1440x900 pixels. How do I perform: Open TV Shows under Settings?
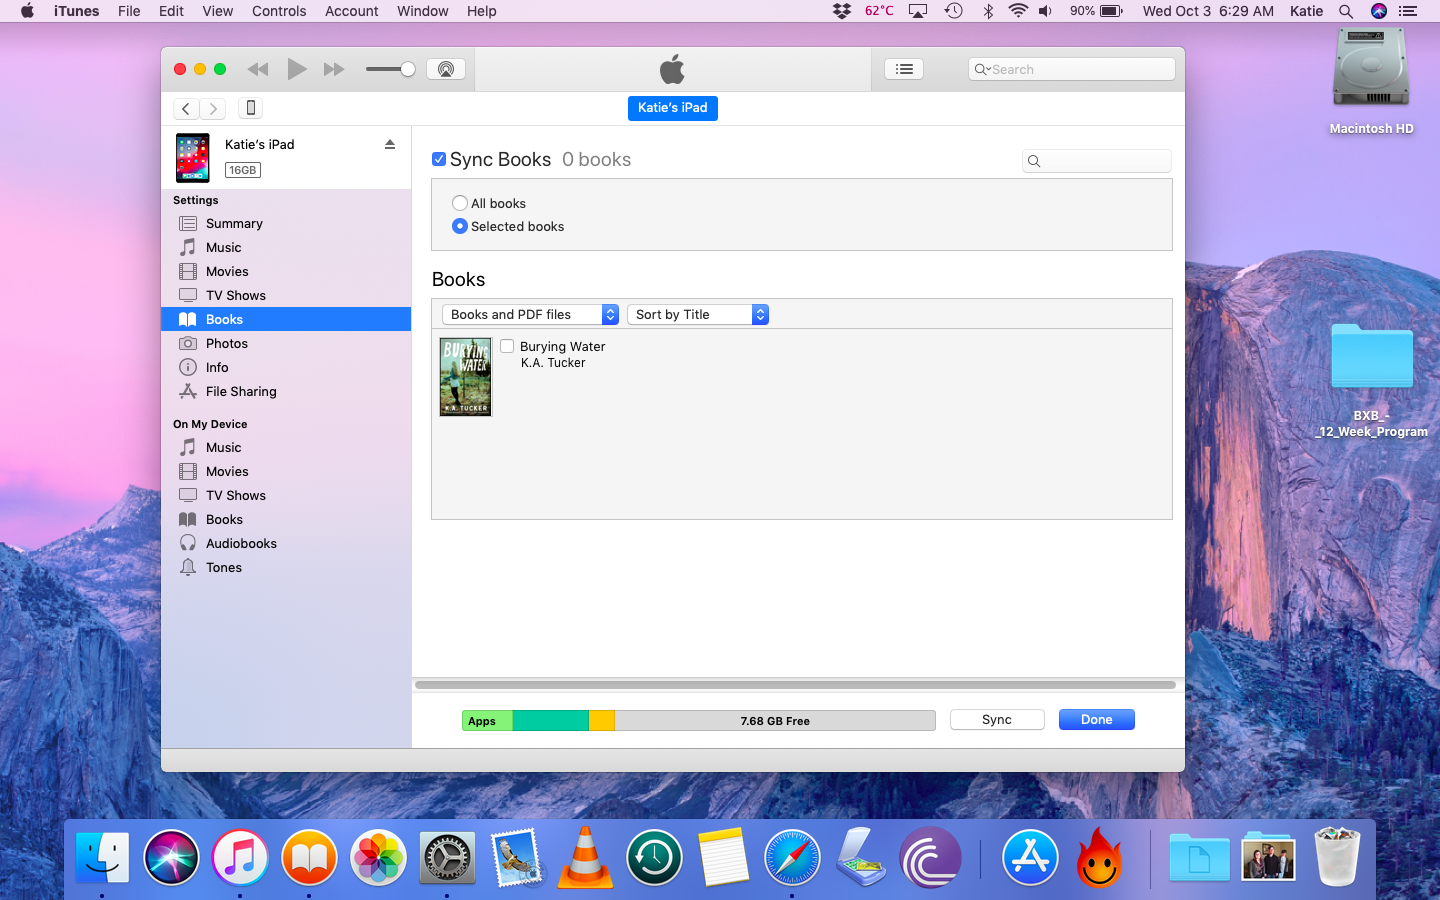click(286, 295)
